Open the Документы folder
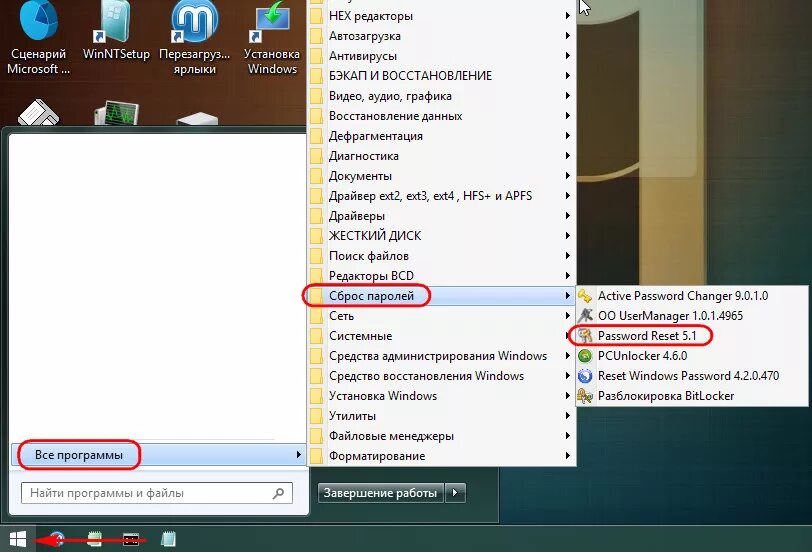812x552 pixels. pos(442,176)
